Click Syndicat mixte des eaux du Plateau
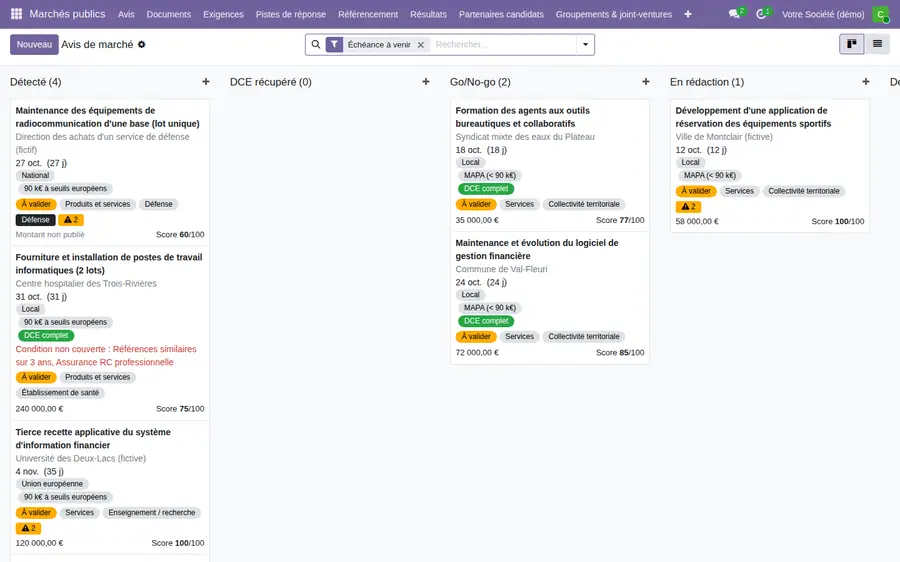 pyautogui.click(x=525, y=137)
